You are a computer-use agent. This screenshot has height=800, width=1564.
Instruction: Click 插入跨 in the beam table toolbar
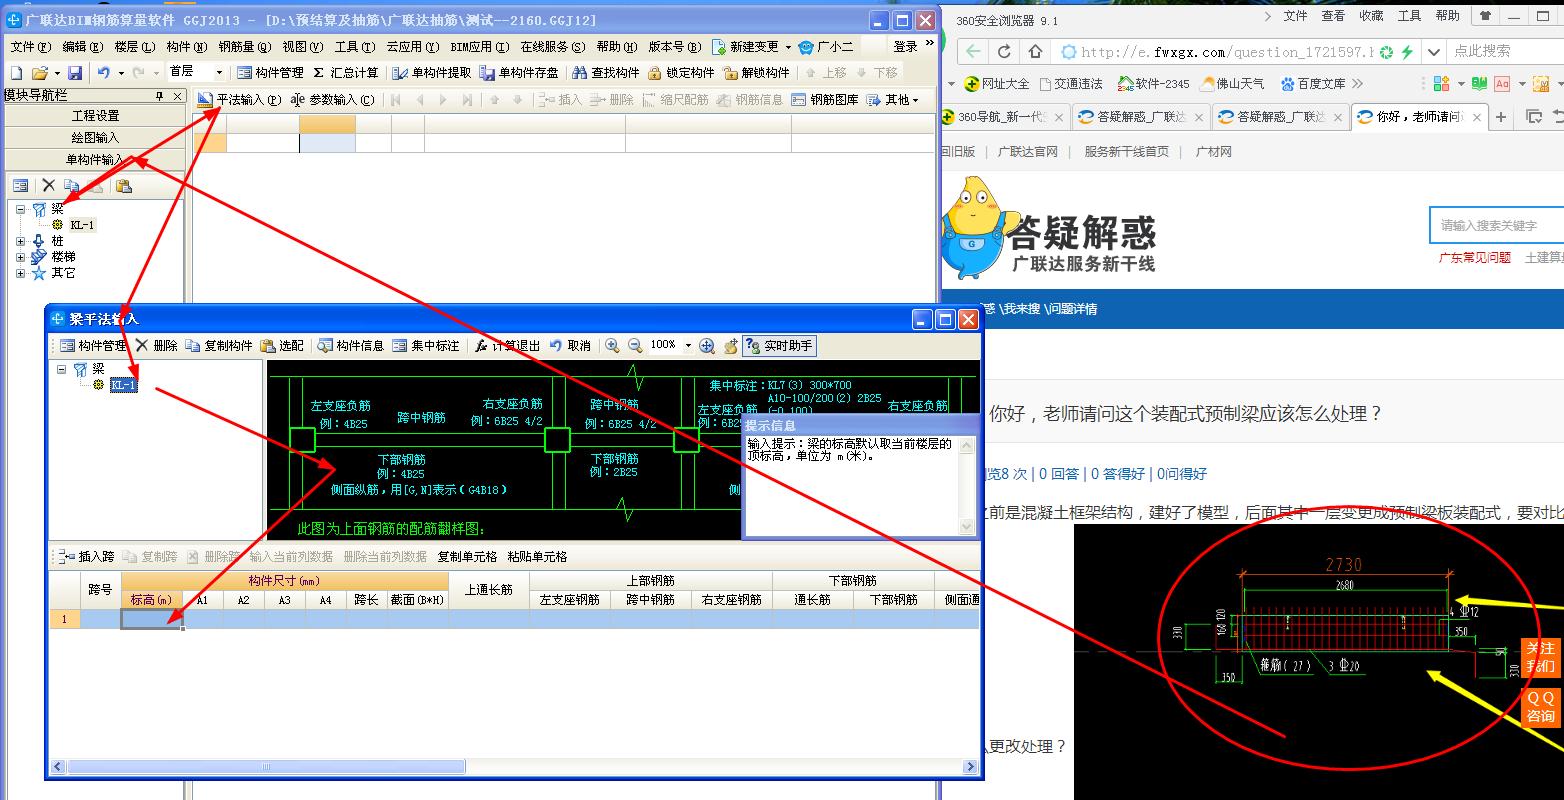(x=88, y=557)
